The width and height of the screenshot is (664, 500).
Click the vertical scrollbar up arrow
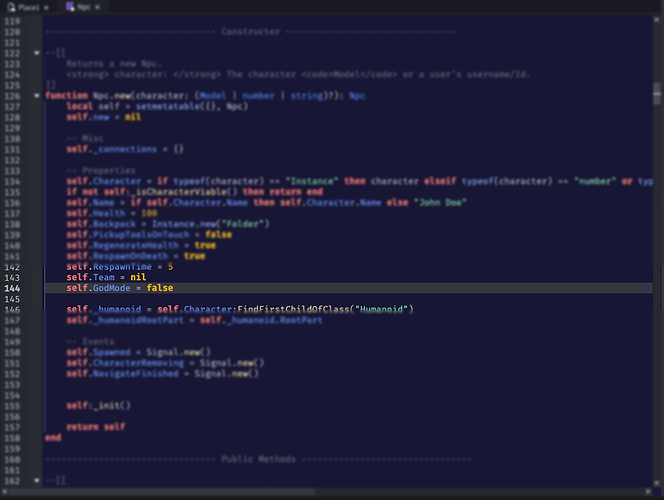point(657,20)
